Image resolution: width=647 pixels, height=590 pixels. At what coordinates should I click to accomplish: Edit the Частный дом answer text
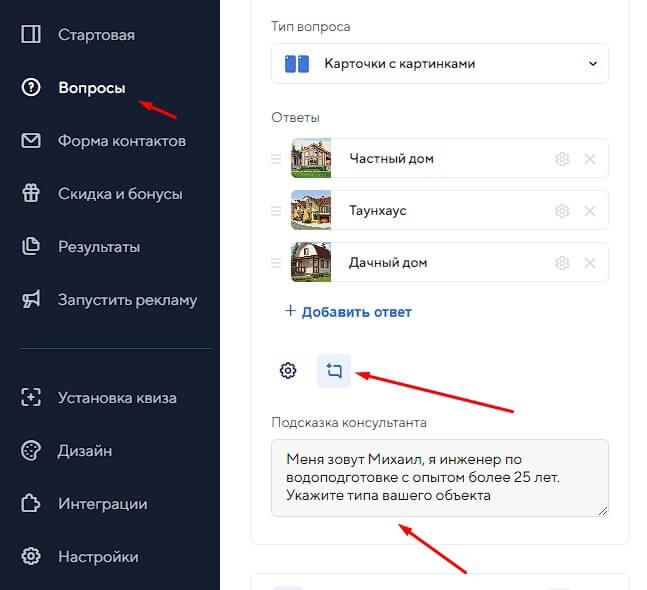pos(391,158)
